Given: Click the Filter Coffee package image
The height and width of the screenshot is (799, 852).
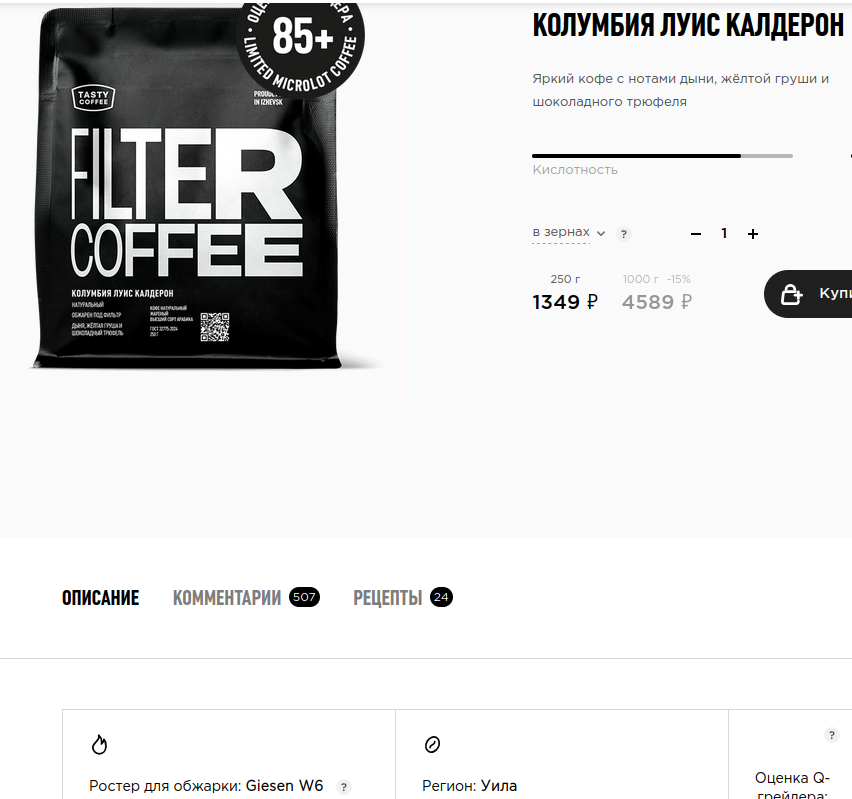Looking at the screenshot, I should coord(187,188).
